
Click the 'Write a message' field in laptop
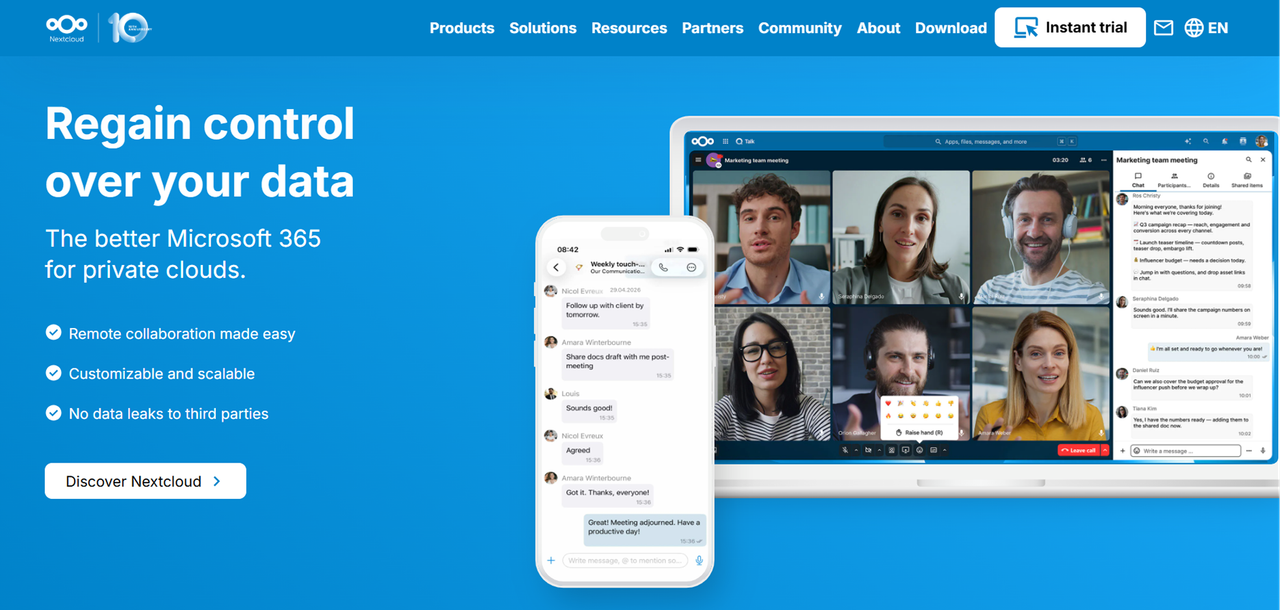tap(1186, 451)
